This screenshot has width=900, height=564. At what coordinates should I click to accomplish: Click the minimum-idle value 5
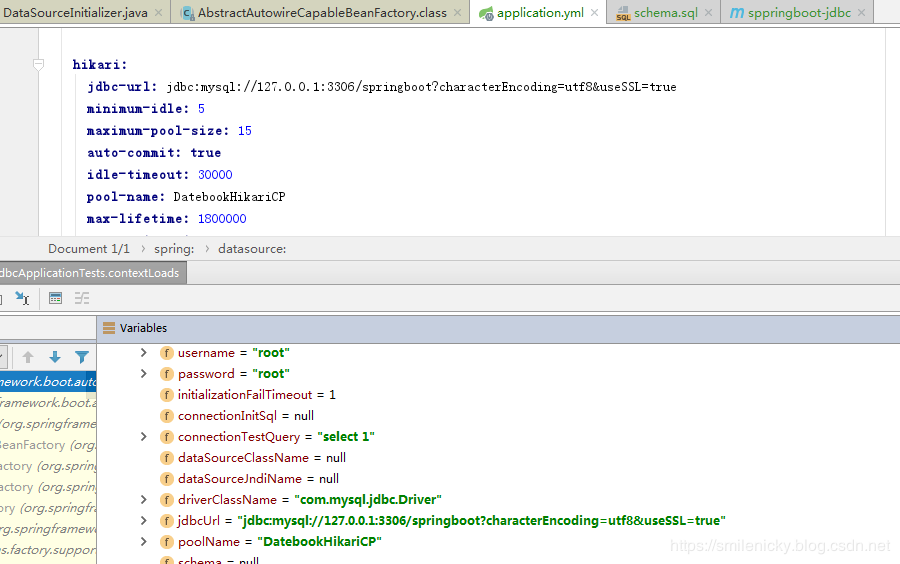pos(201,109)
